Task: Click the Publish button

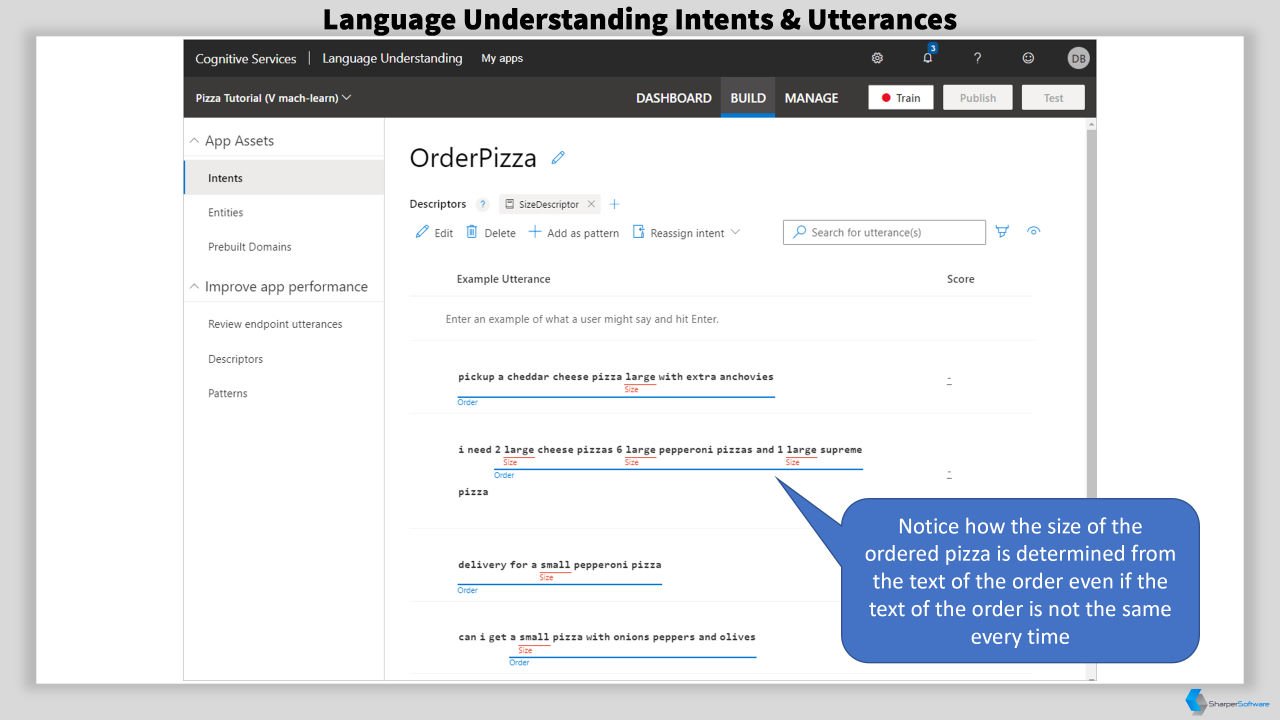Action: 978,97
